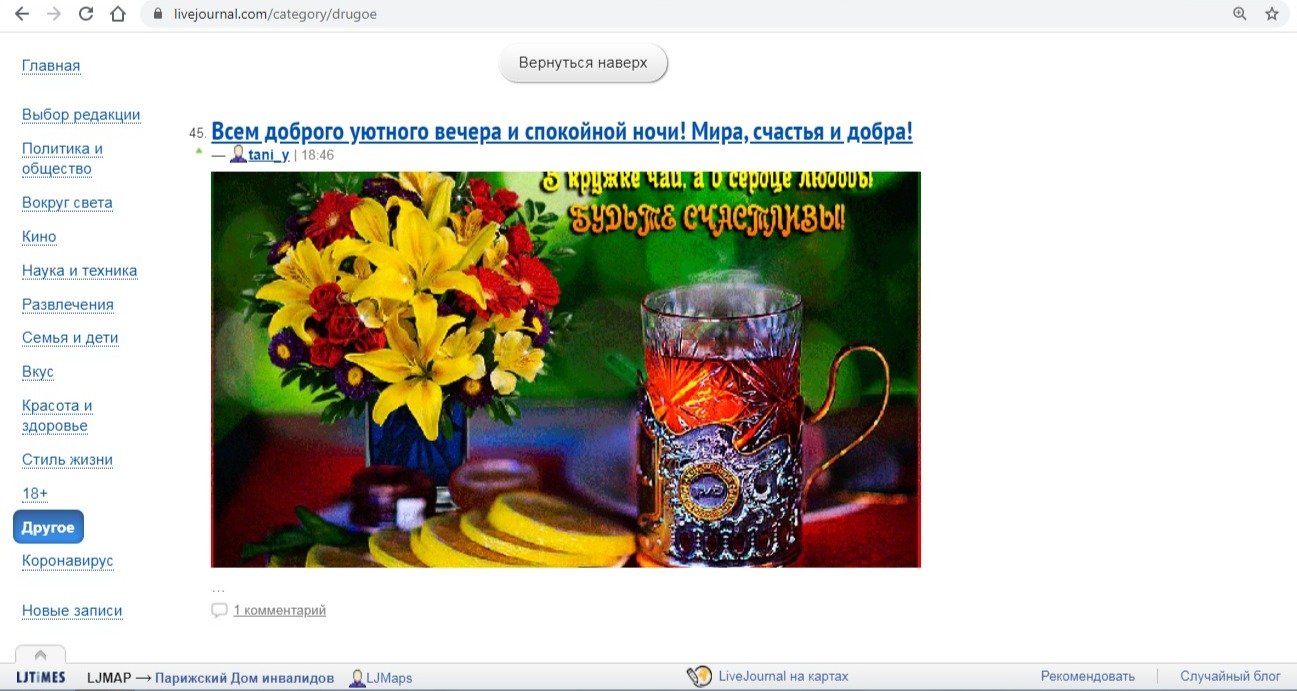Open the tani_y author profile
The image size is (1297, 691).
[x=269, y=155]
